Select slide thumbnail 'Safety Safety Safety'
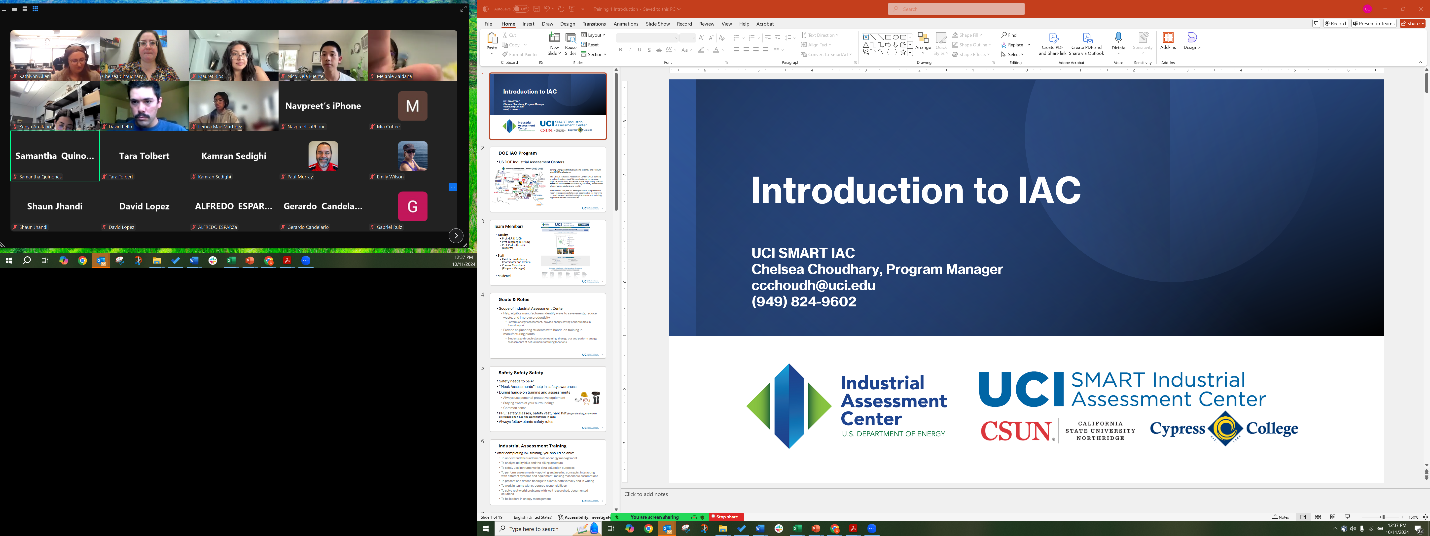Screen dimensions: 1430x536 point(547,400)
